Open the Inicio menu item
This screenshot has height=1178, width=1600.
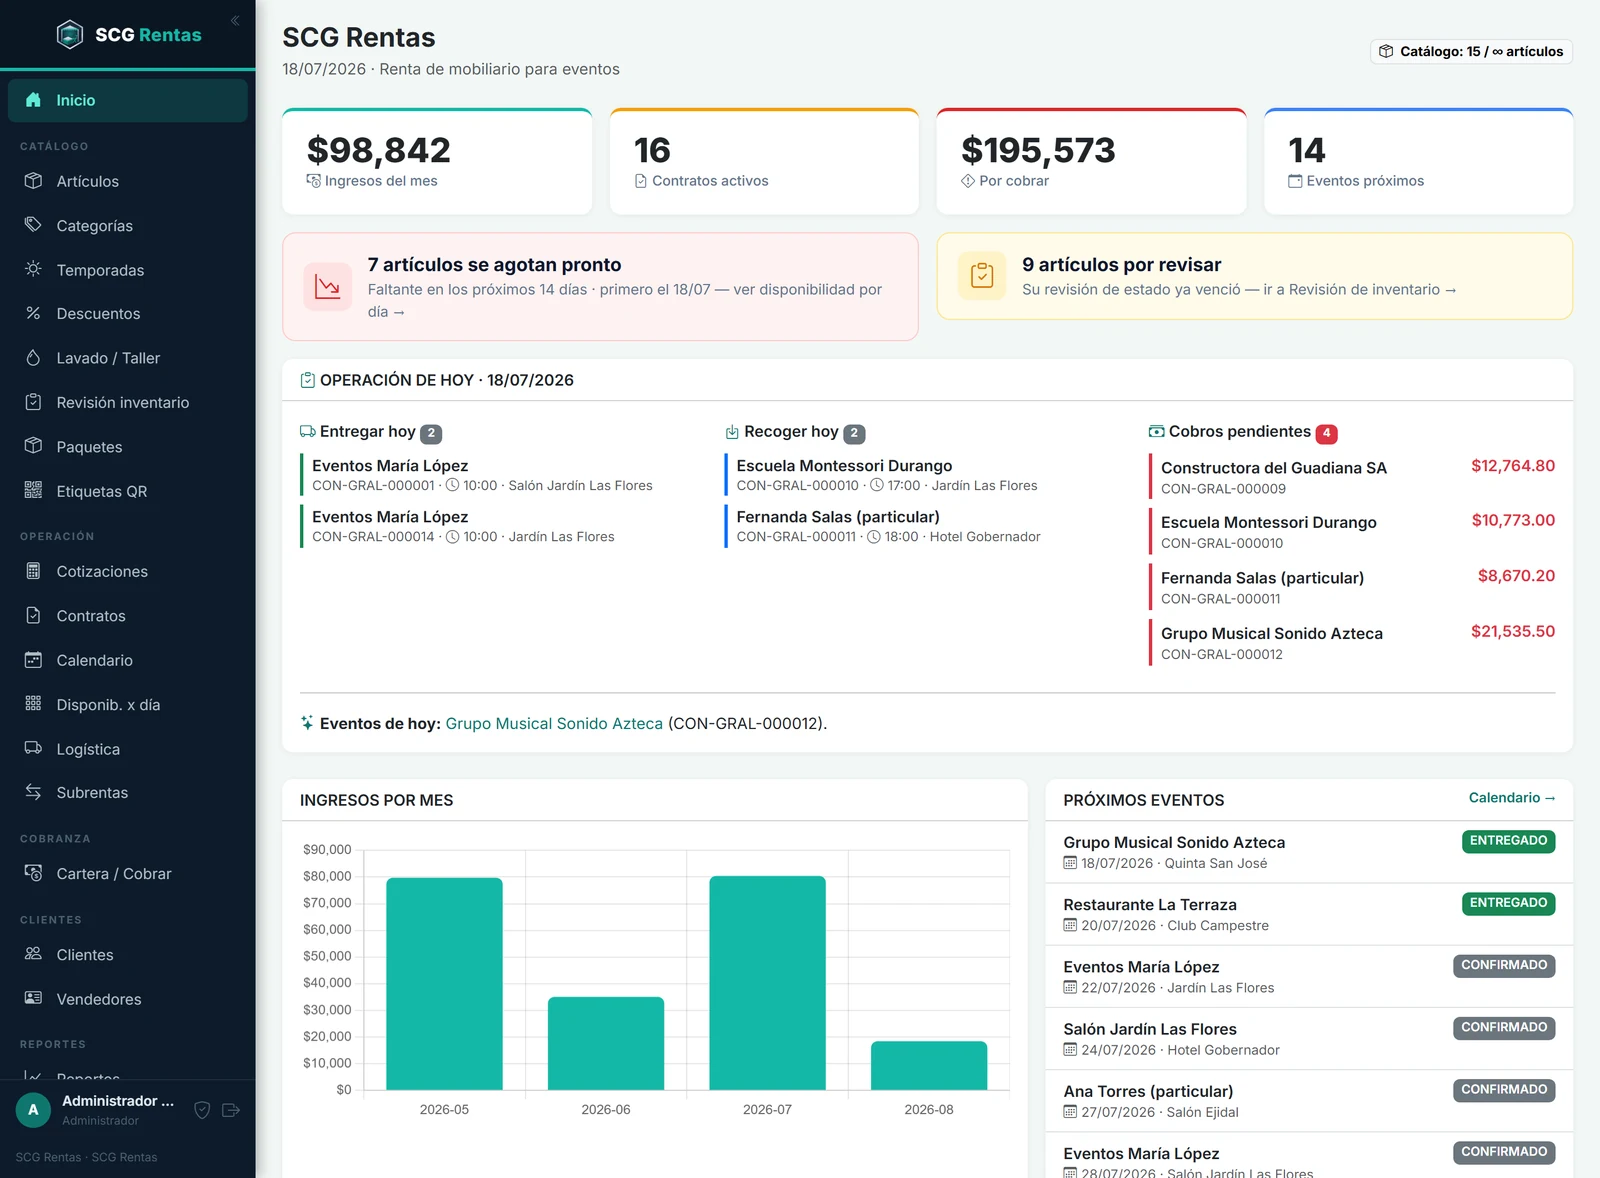[x=128, y=100]
